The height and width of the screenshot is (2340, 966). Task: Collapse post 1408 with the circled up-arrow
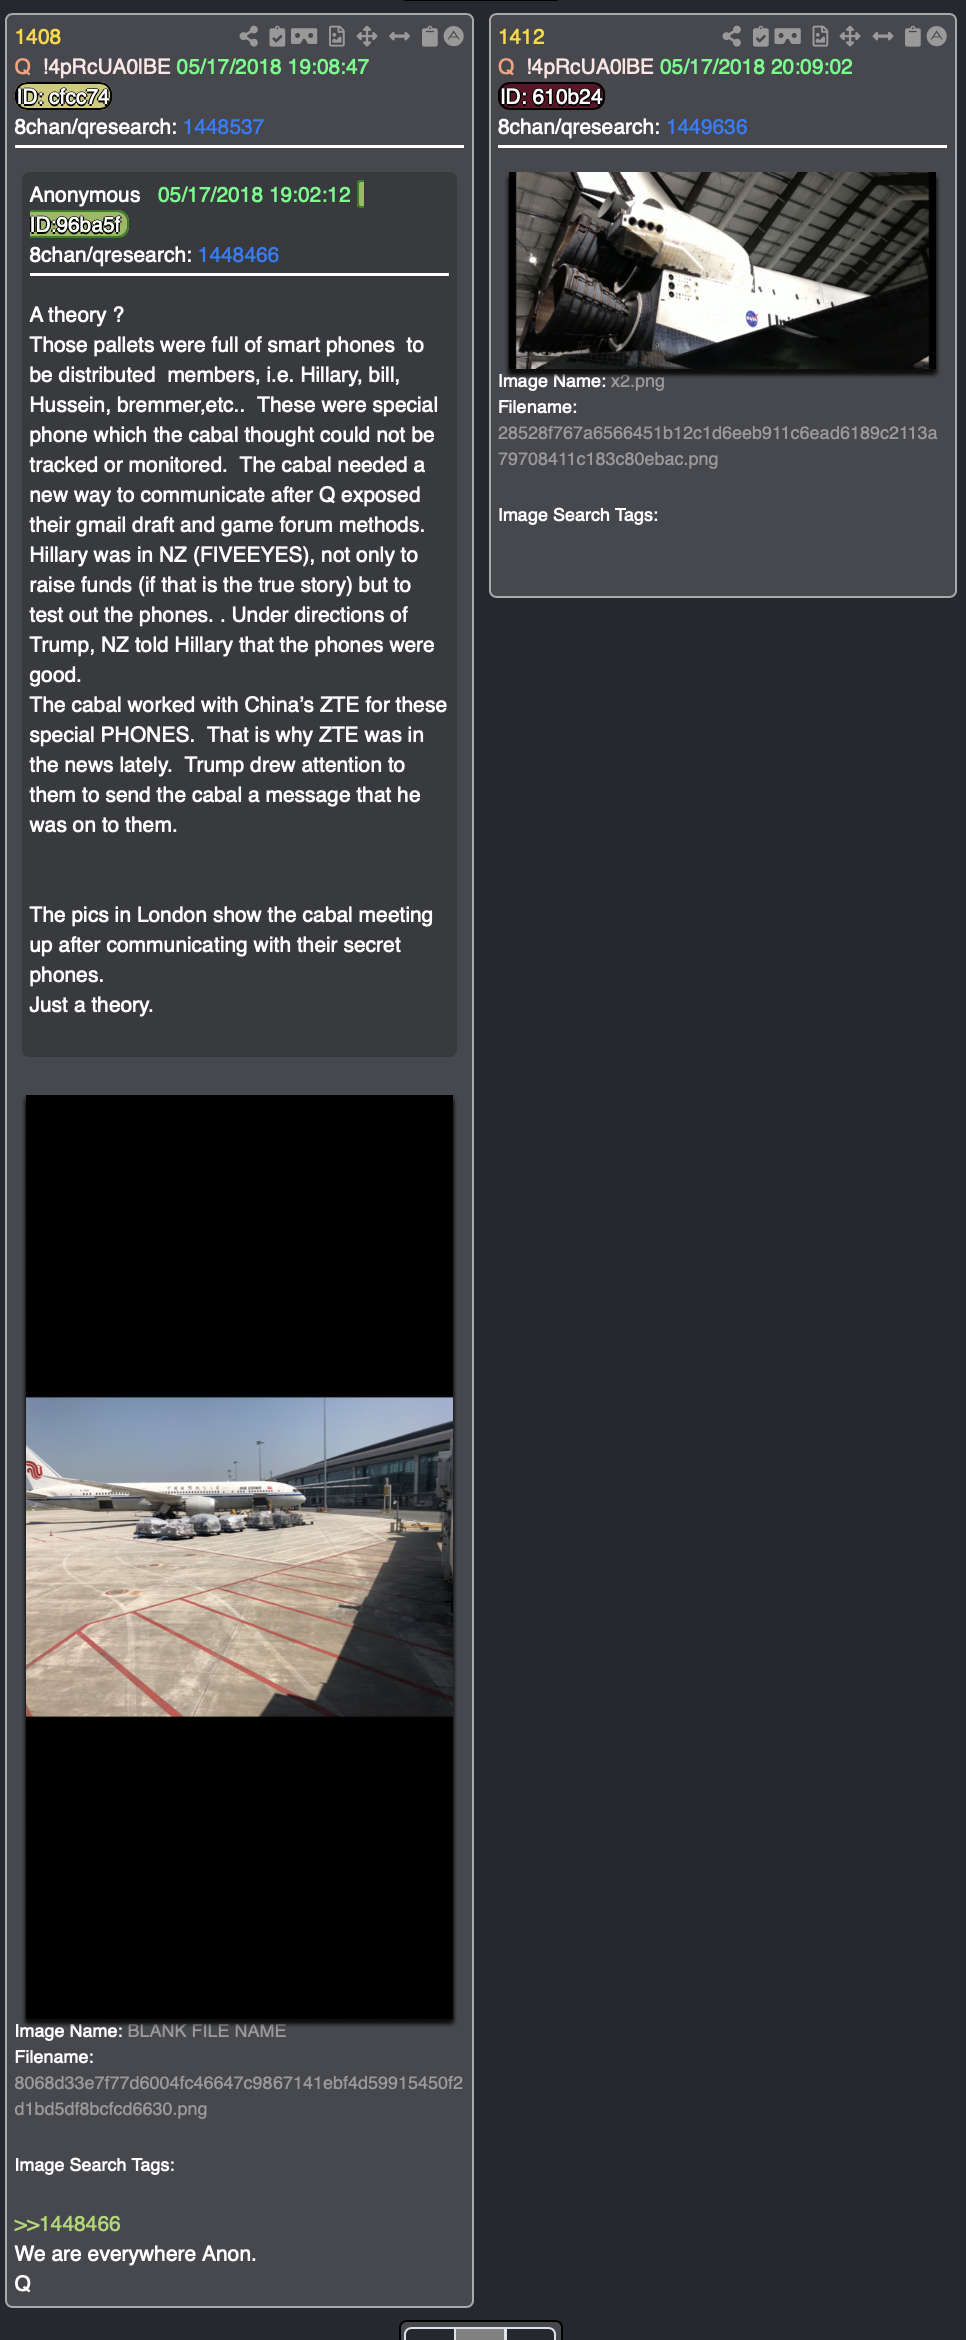[x=454, y=37]
